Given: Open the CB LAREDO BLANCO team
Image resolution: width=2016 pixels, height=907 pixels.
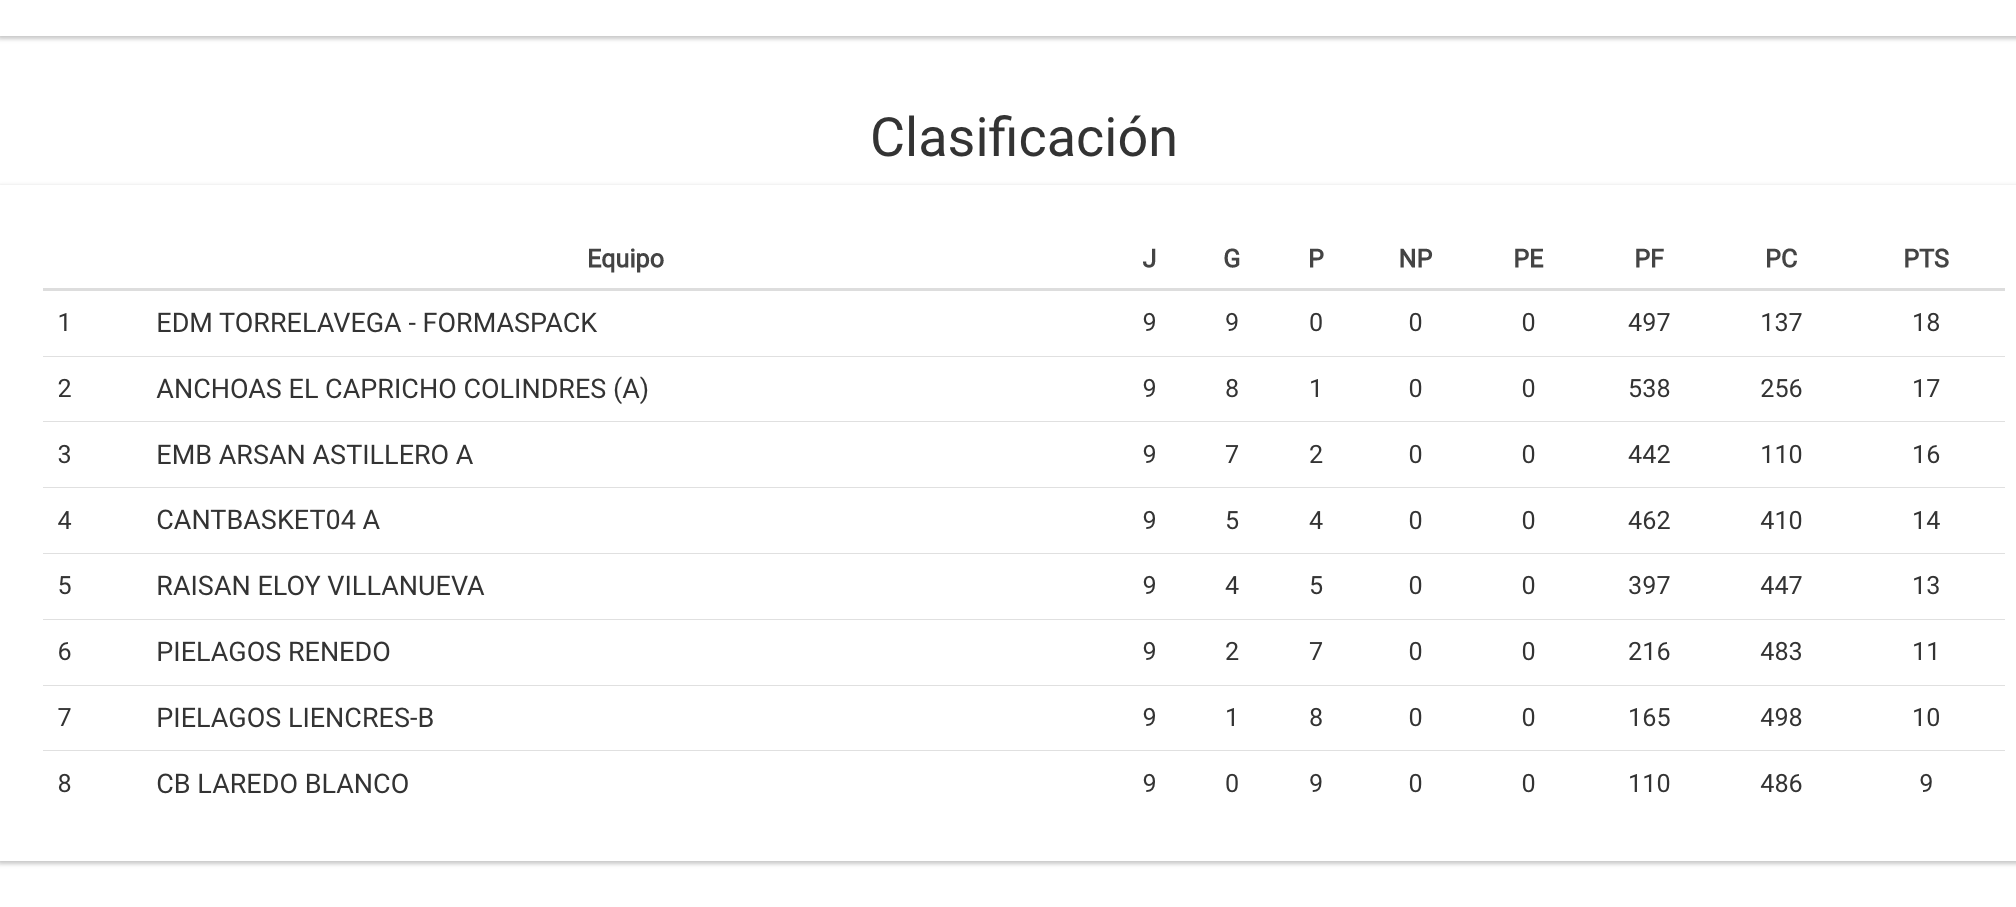Looking at the screenshot, I should coord(282,784).
